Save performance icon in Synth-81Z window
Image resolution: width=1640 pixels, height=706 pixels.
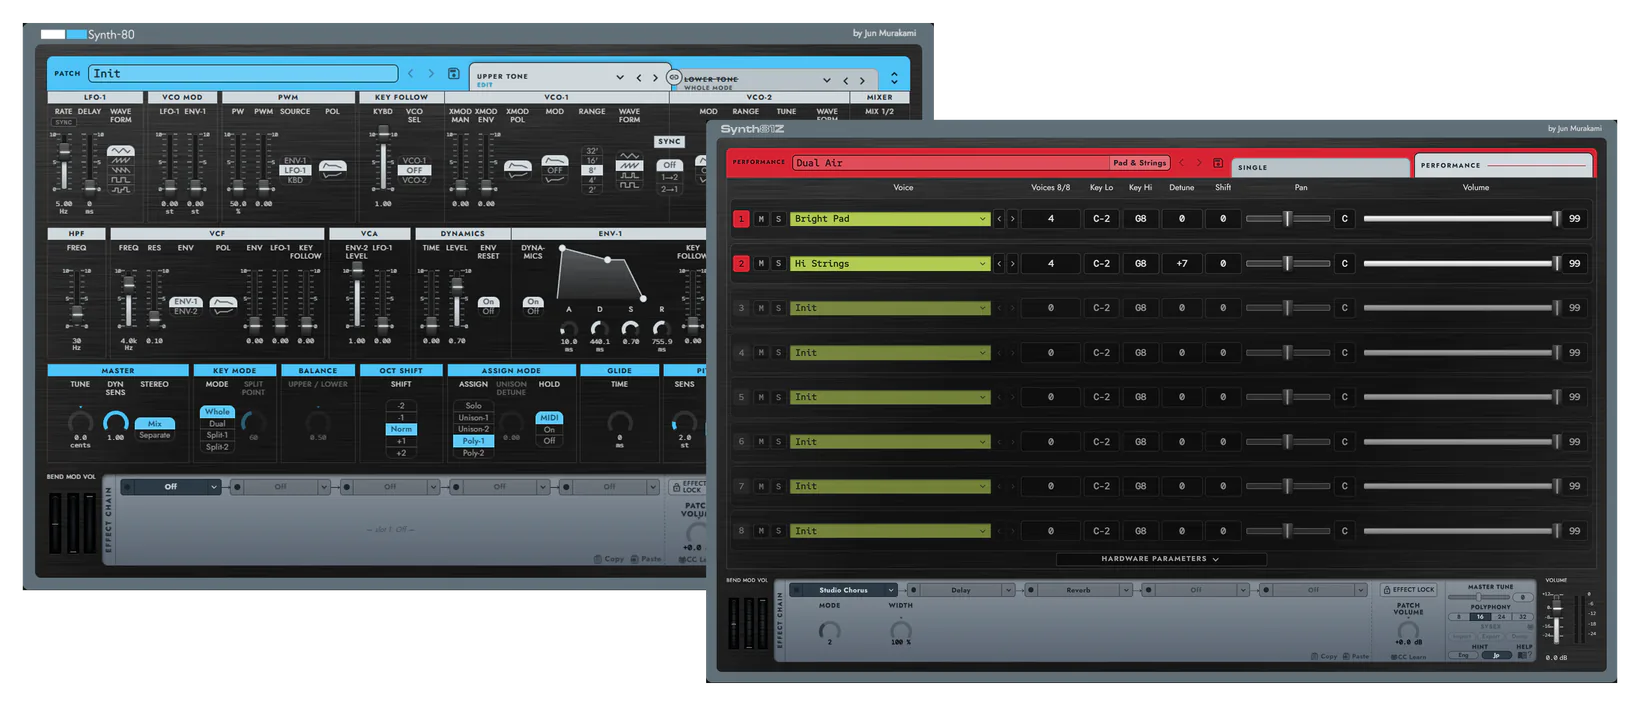1218,163
